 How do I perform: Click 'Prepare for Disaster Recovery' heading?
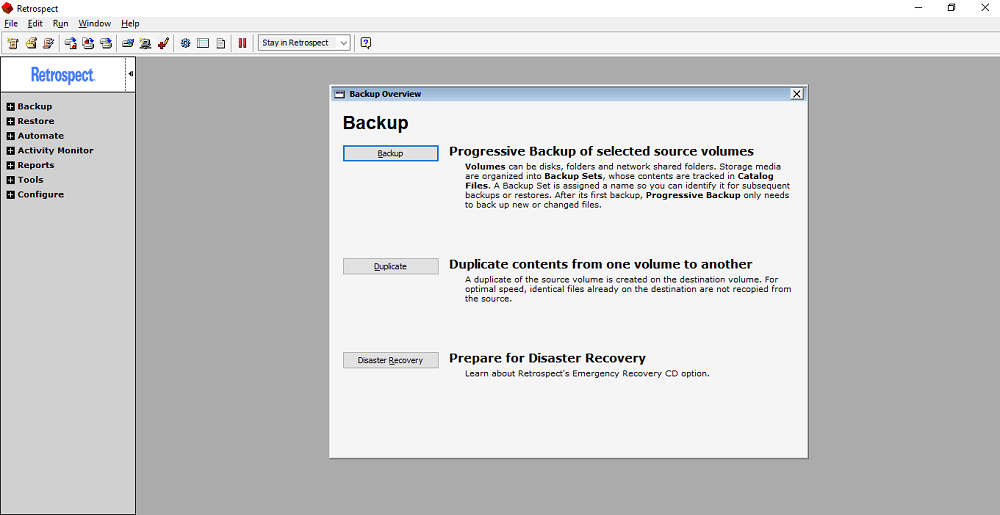click(547, 358)
